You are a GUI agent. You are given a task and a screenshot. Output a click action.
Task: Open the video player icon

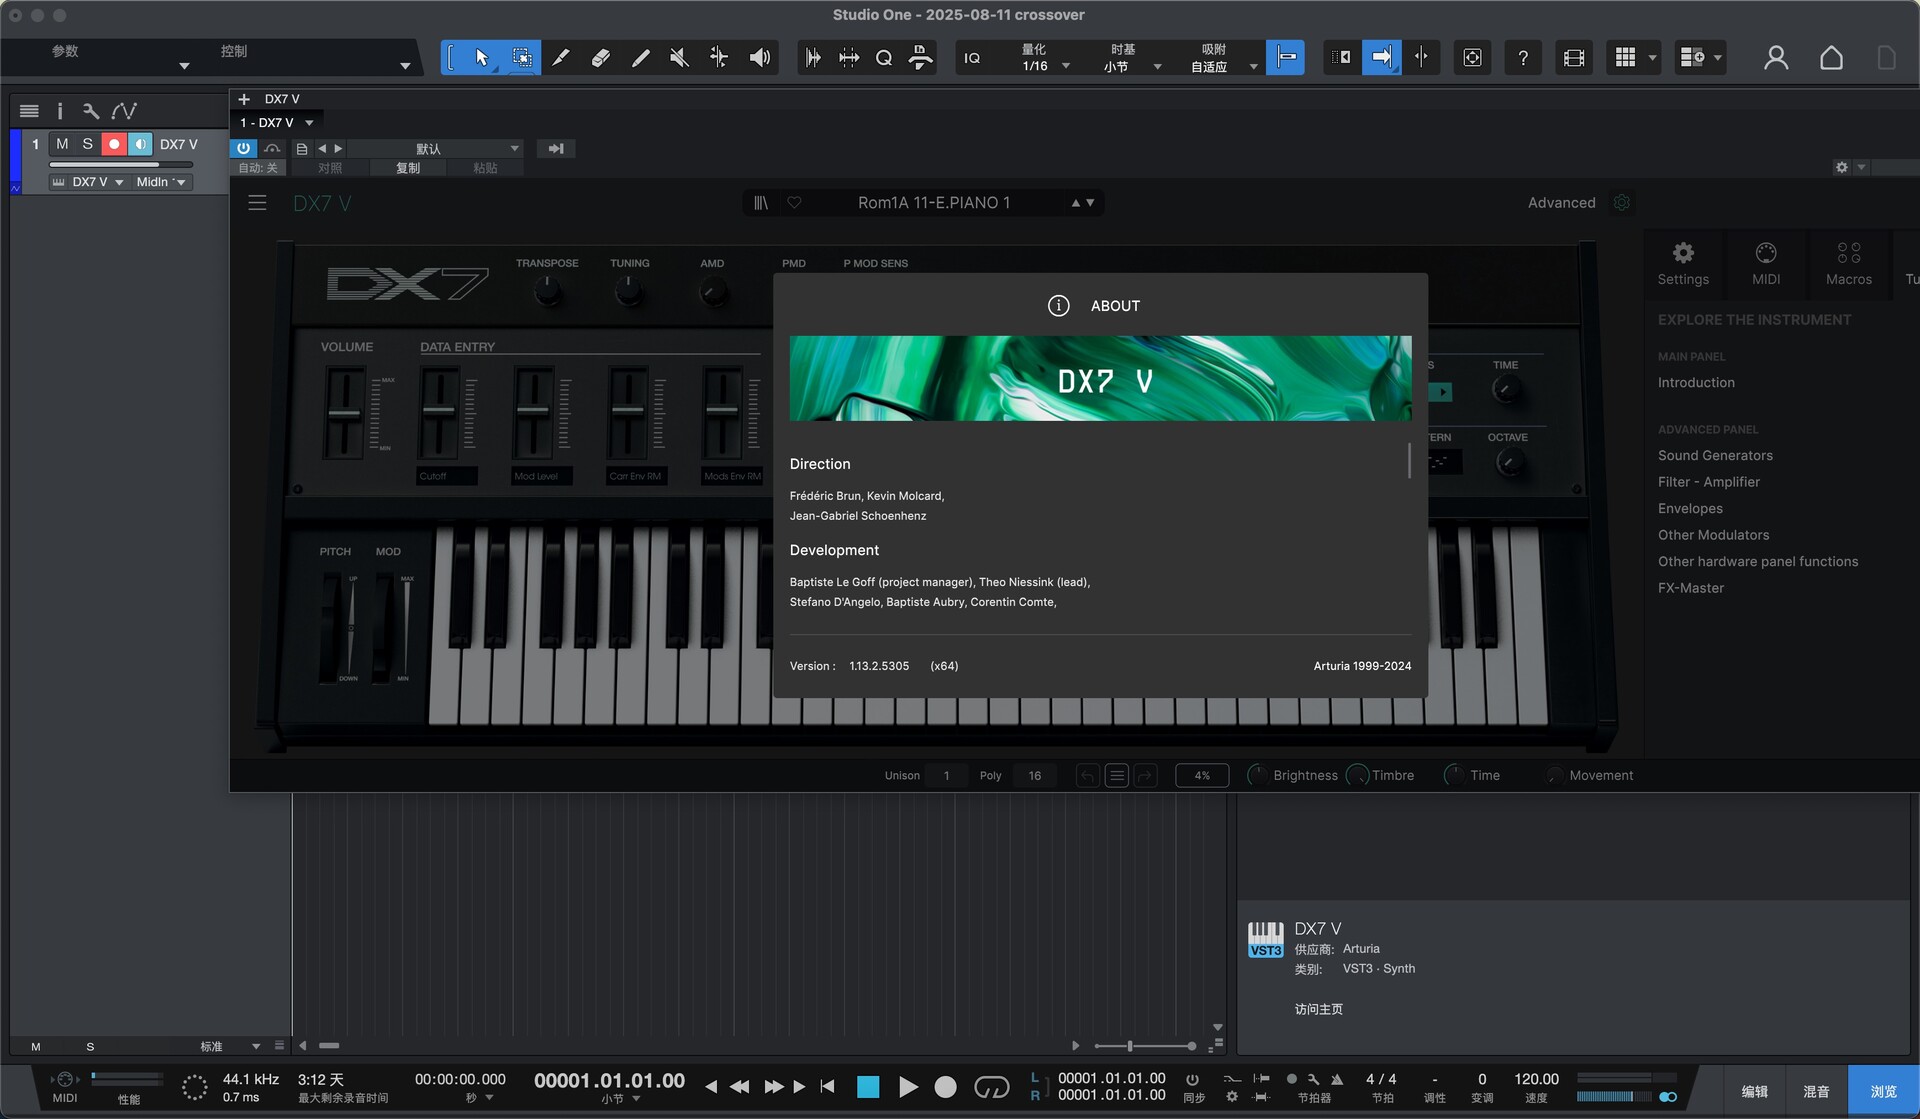tap(1574, 58)
